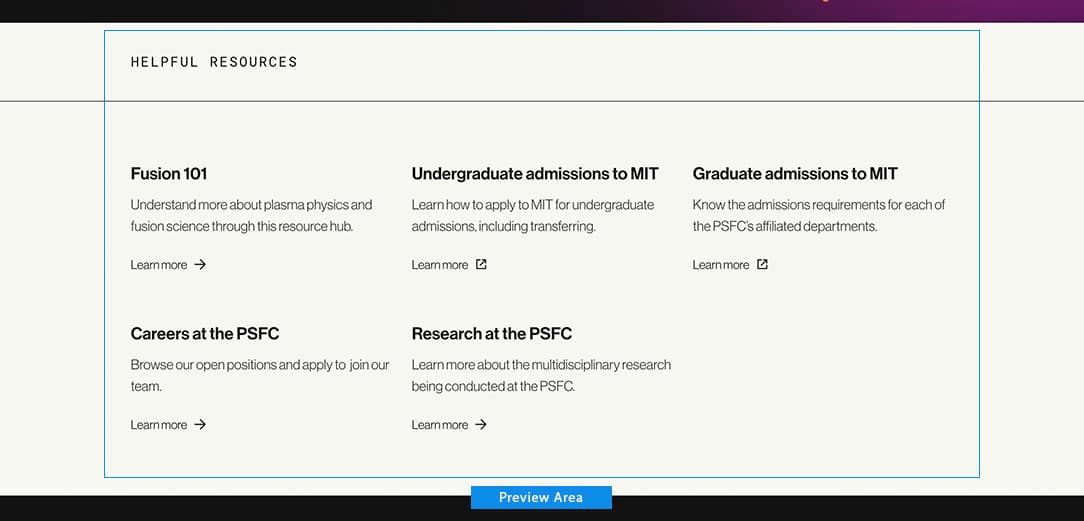The width and height of the screenshot is (1084, 521).
Task: Click the external-link icon under Graduate admissions
Action: click(762, 264)
